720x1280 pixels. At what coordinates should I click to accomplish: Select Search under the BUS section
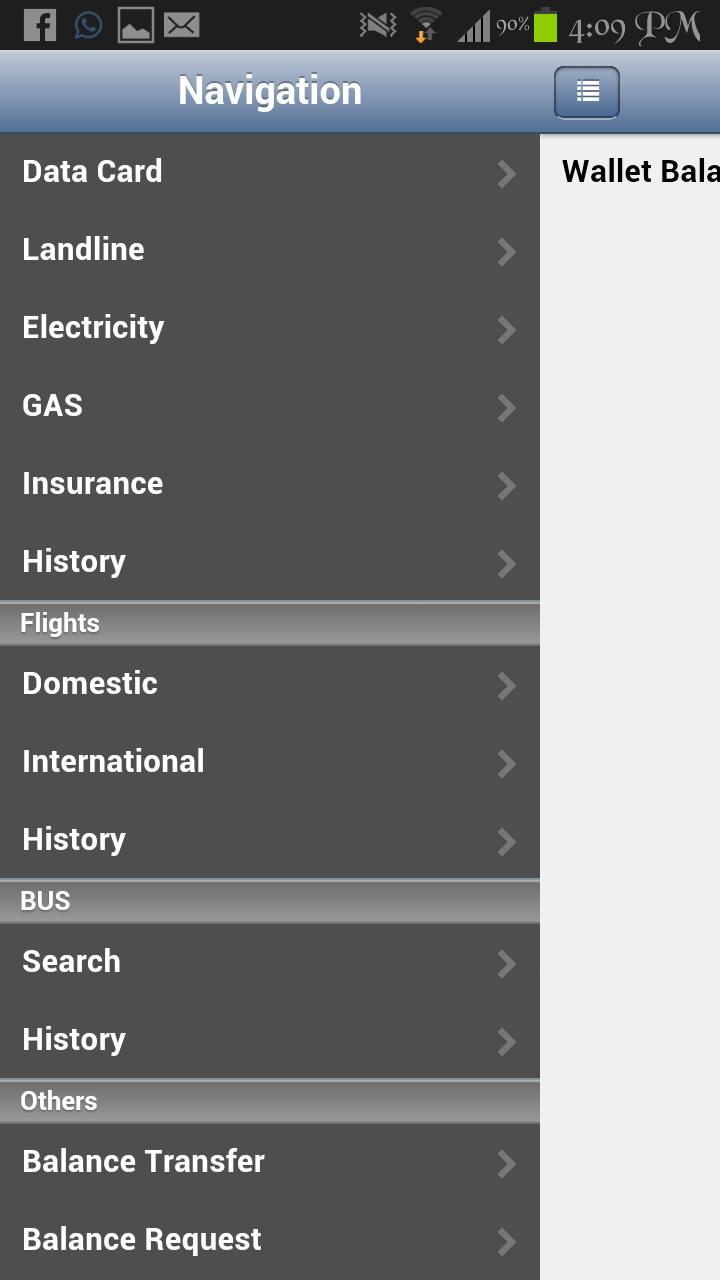point(72,962)
